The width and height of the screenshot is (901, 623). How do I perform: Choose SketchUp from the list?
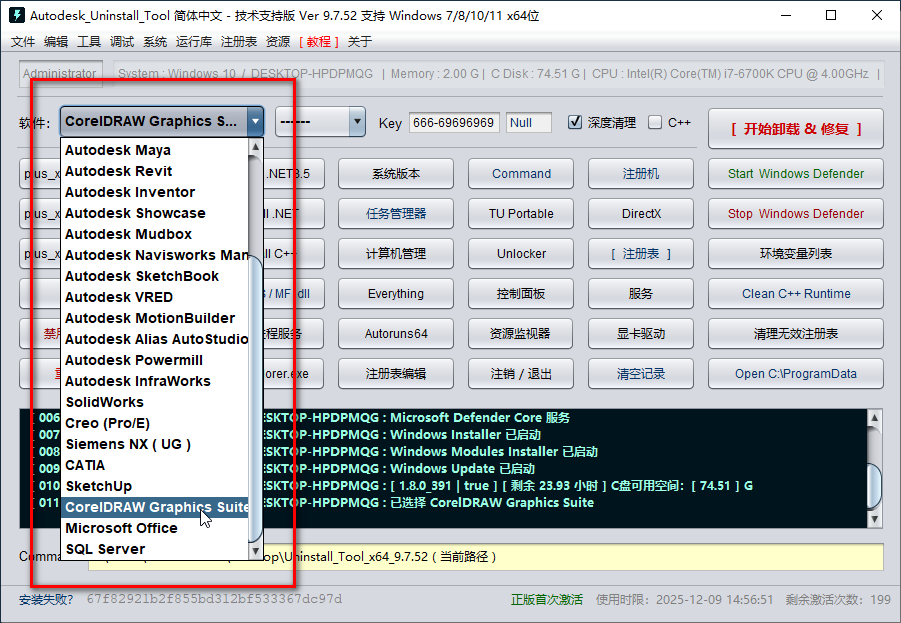tap(155, 486)
